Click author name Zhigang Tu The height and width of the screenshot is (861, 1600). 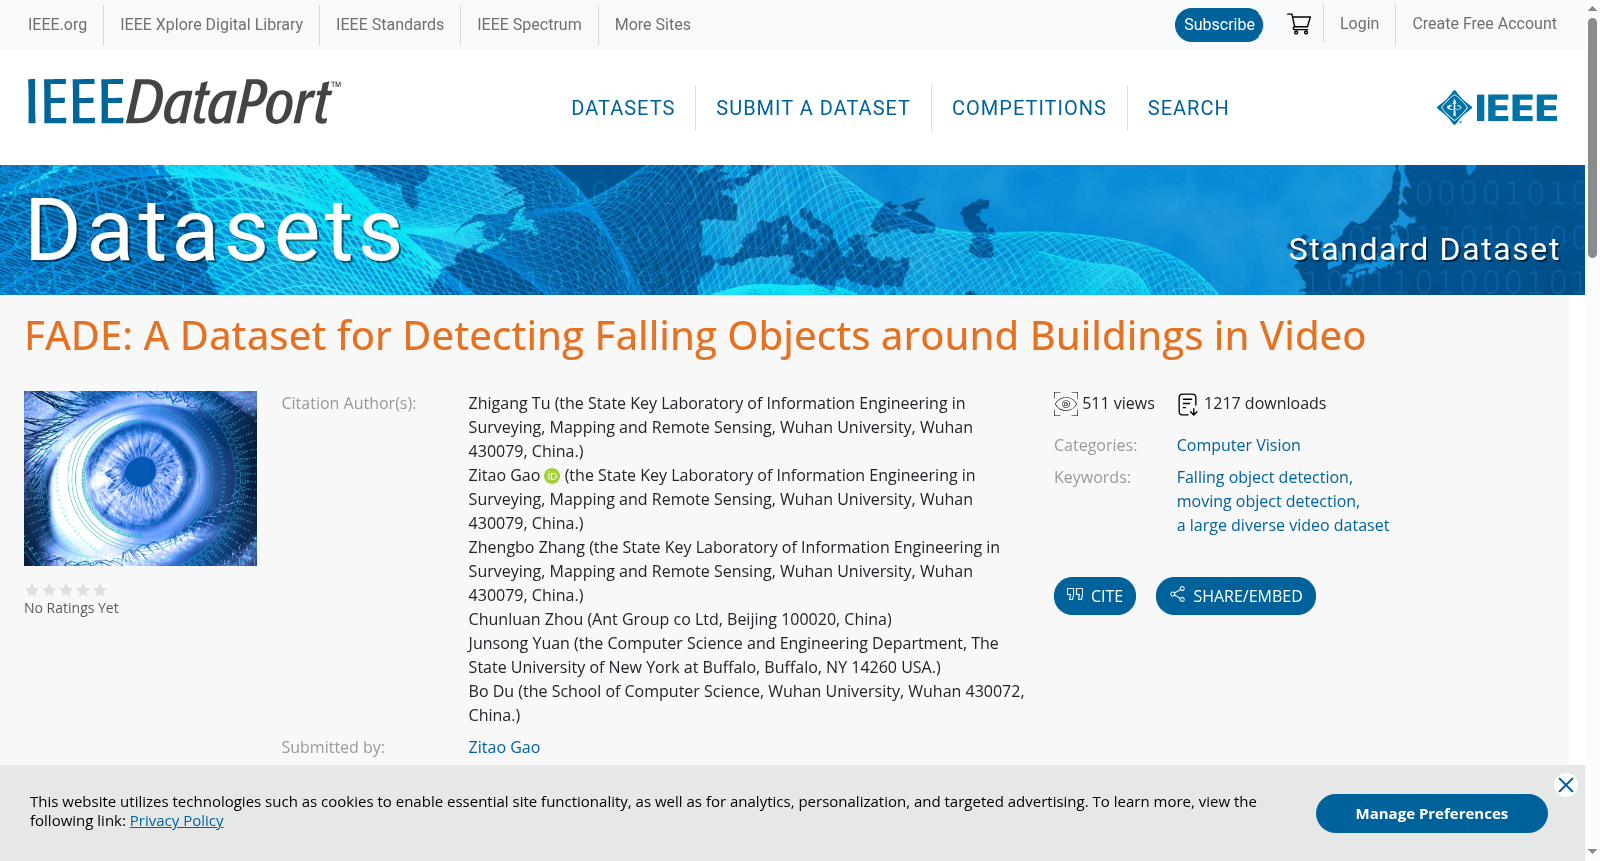509,404
